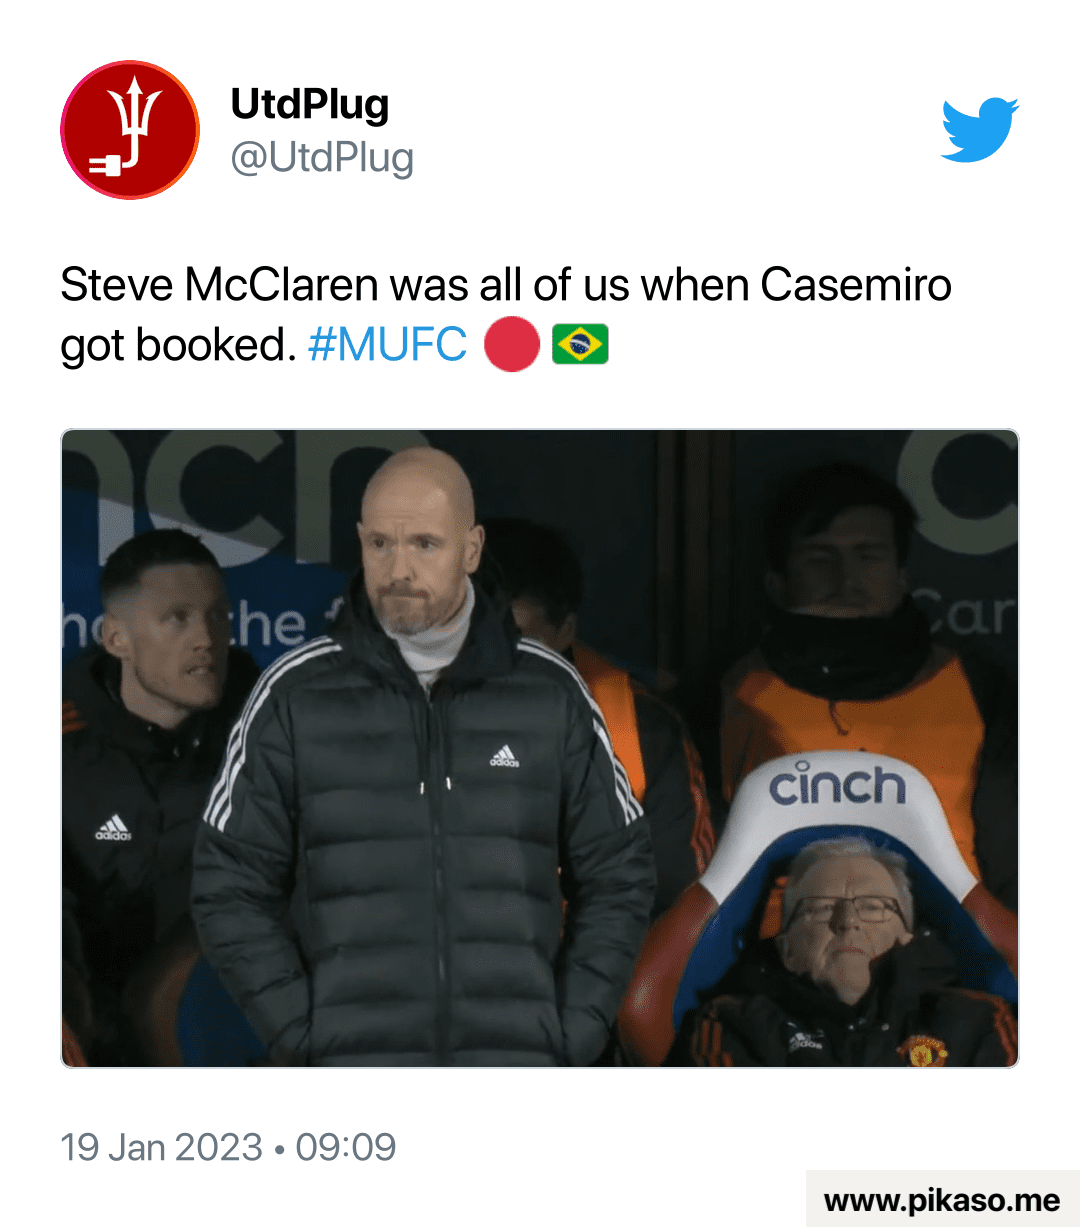Click the 09:09 time in timestamp
Image resolution: width=1080 pixels, height=1227 pixels.
click(346, 1147)
